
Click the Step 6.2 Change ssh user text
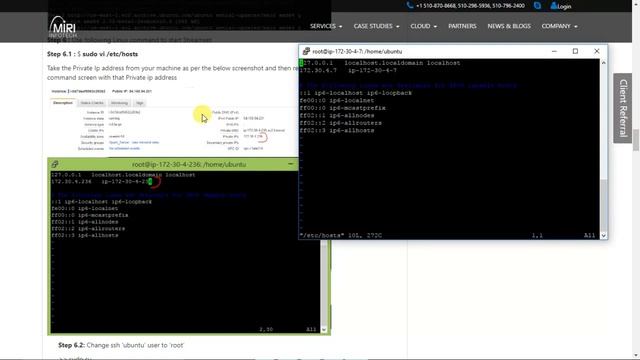pos(121,345)
